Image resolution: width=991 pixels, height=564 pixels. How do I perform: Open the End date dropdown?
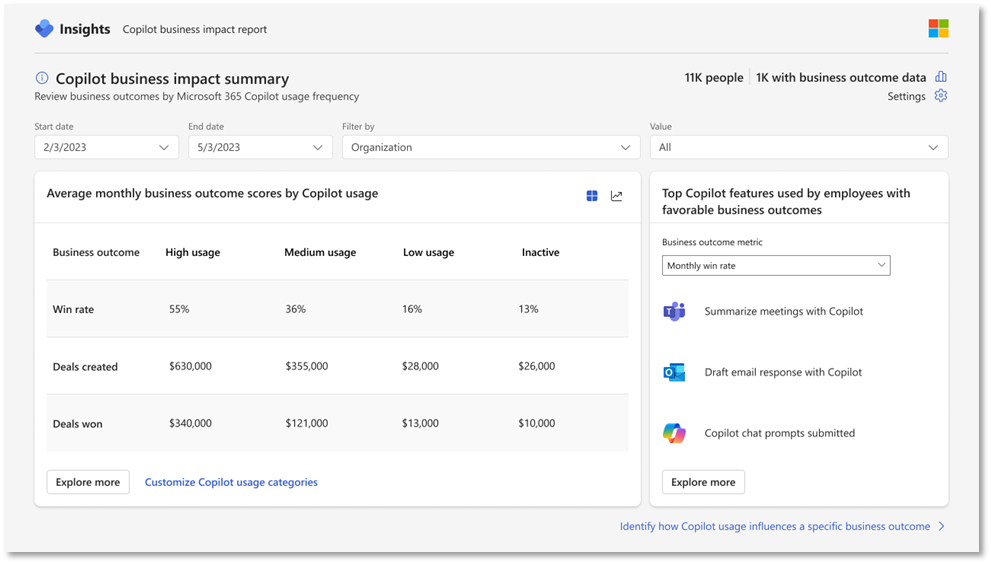pos(260,147)
